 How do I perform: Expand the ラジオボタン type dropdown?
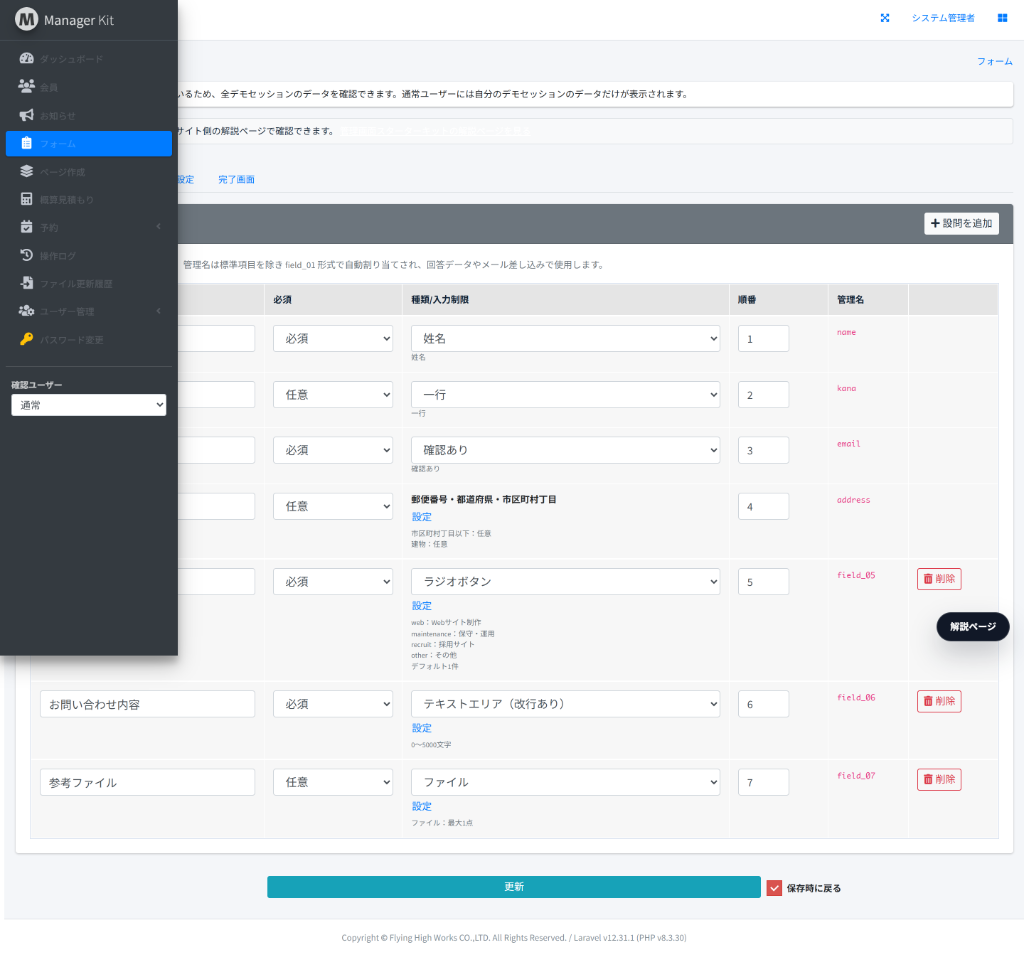click(566, 581)
